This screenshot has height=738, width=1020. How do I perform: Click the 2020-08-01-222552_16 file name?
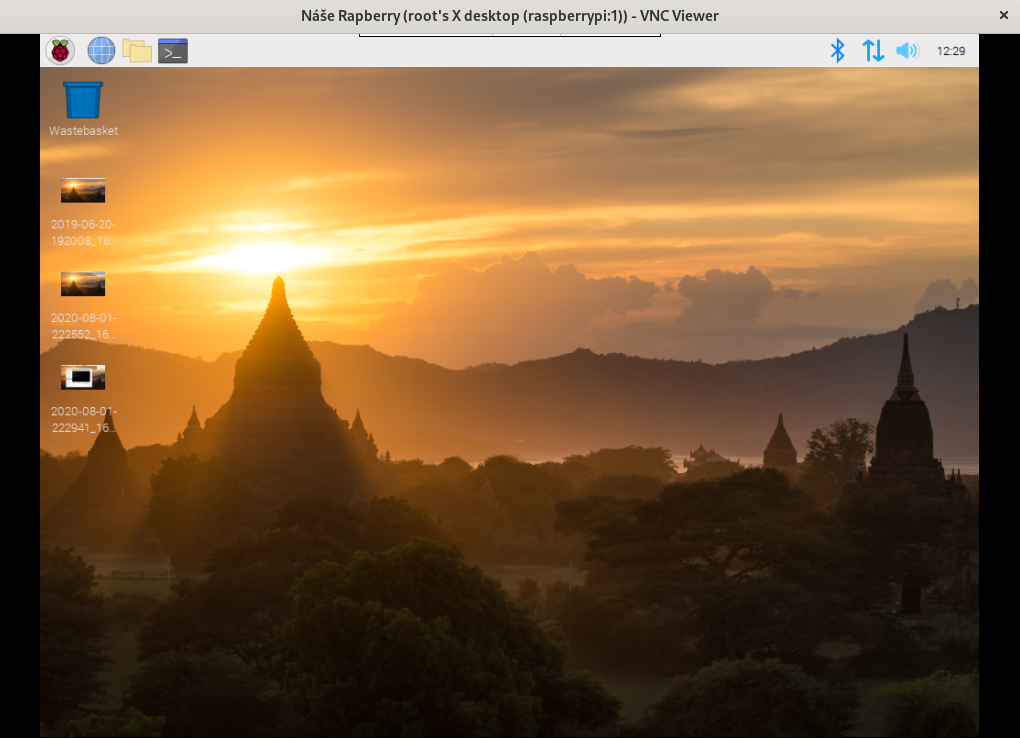click(x=83, y=326)
